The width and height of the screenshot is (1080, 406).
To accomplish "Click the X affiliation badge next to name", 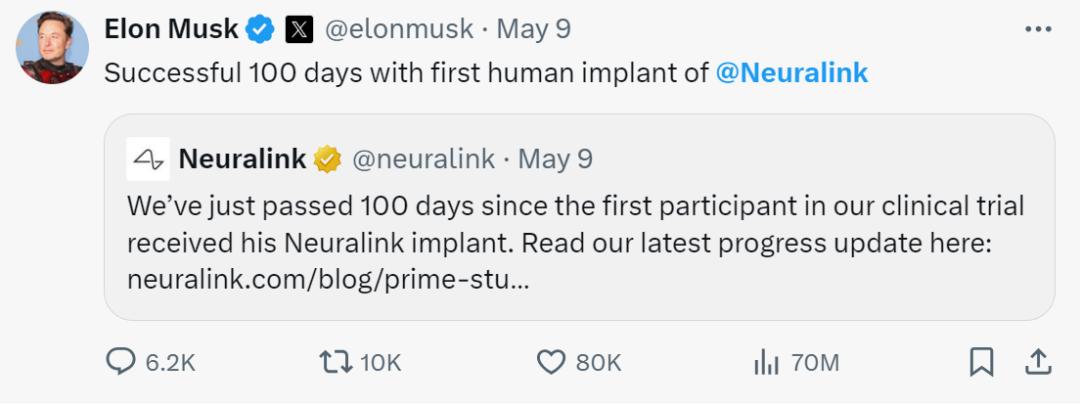I will pyautogui.click(x=299, y=30).
